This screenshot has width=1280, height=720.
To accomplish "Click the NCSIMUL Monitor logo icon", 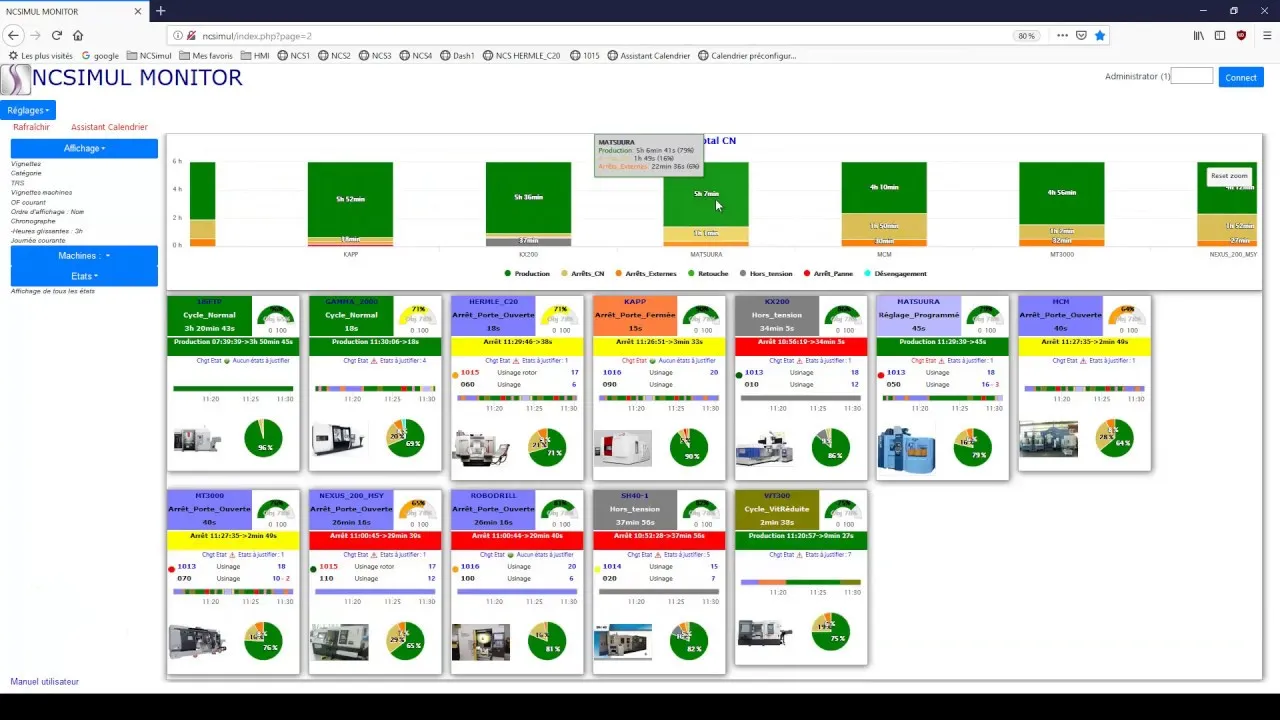I will coord(15,79).
